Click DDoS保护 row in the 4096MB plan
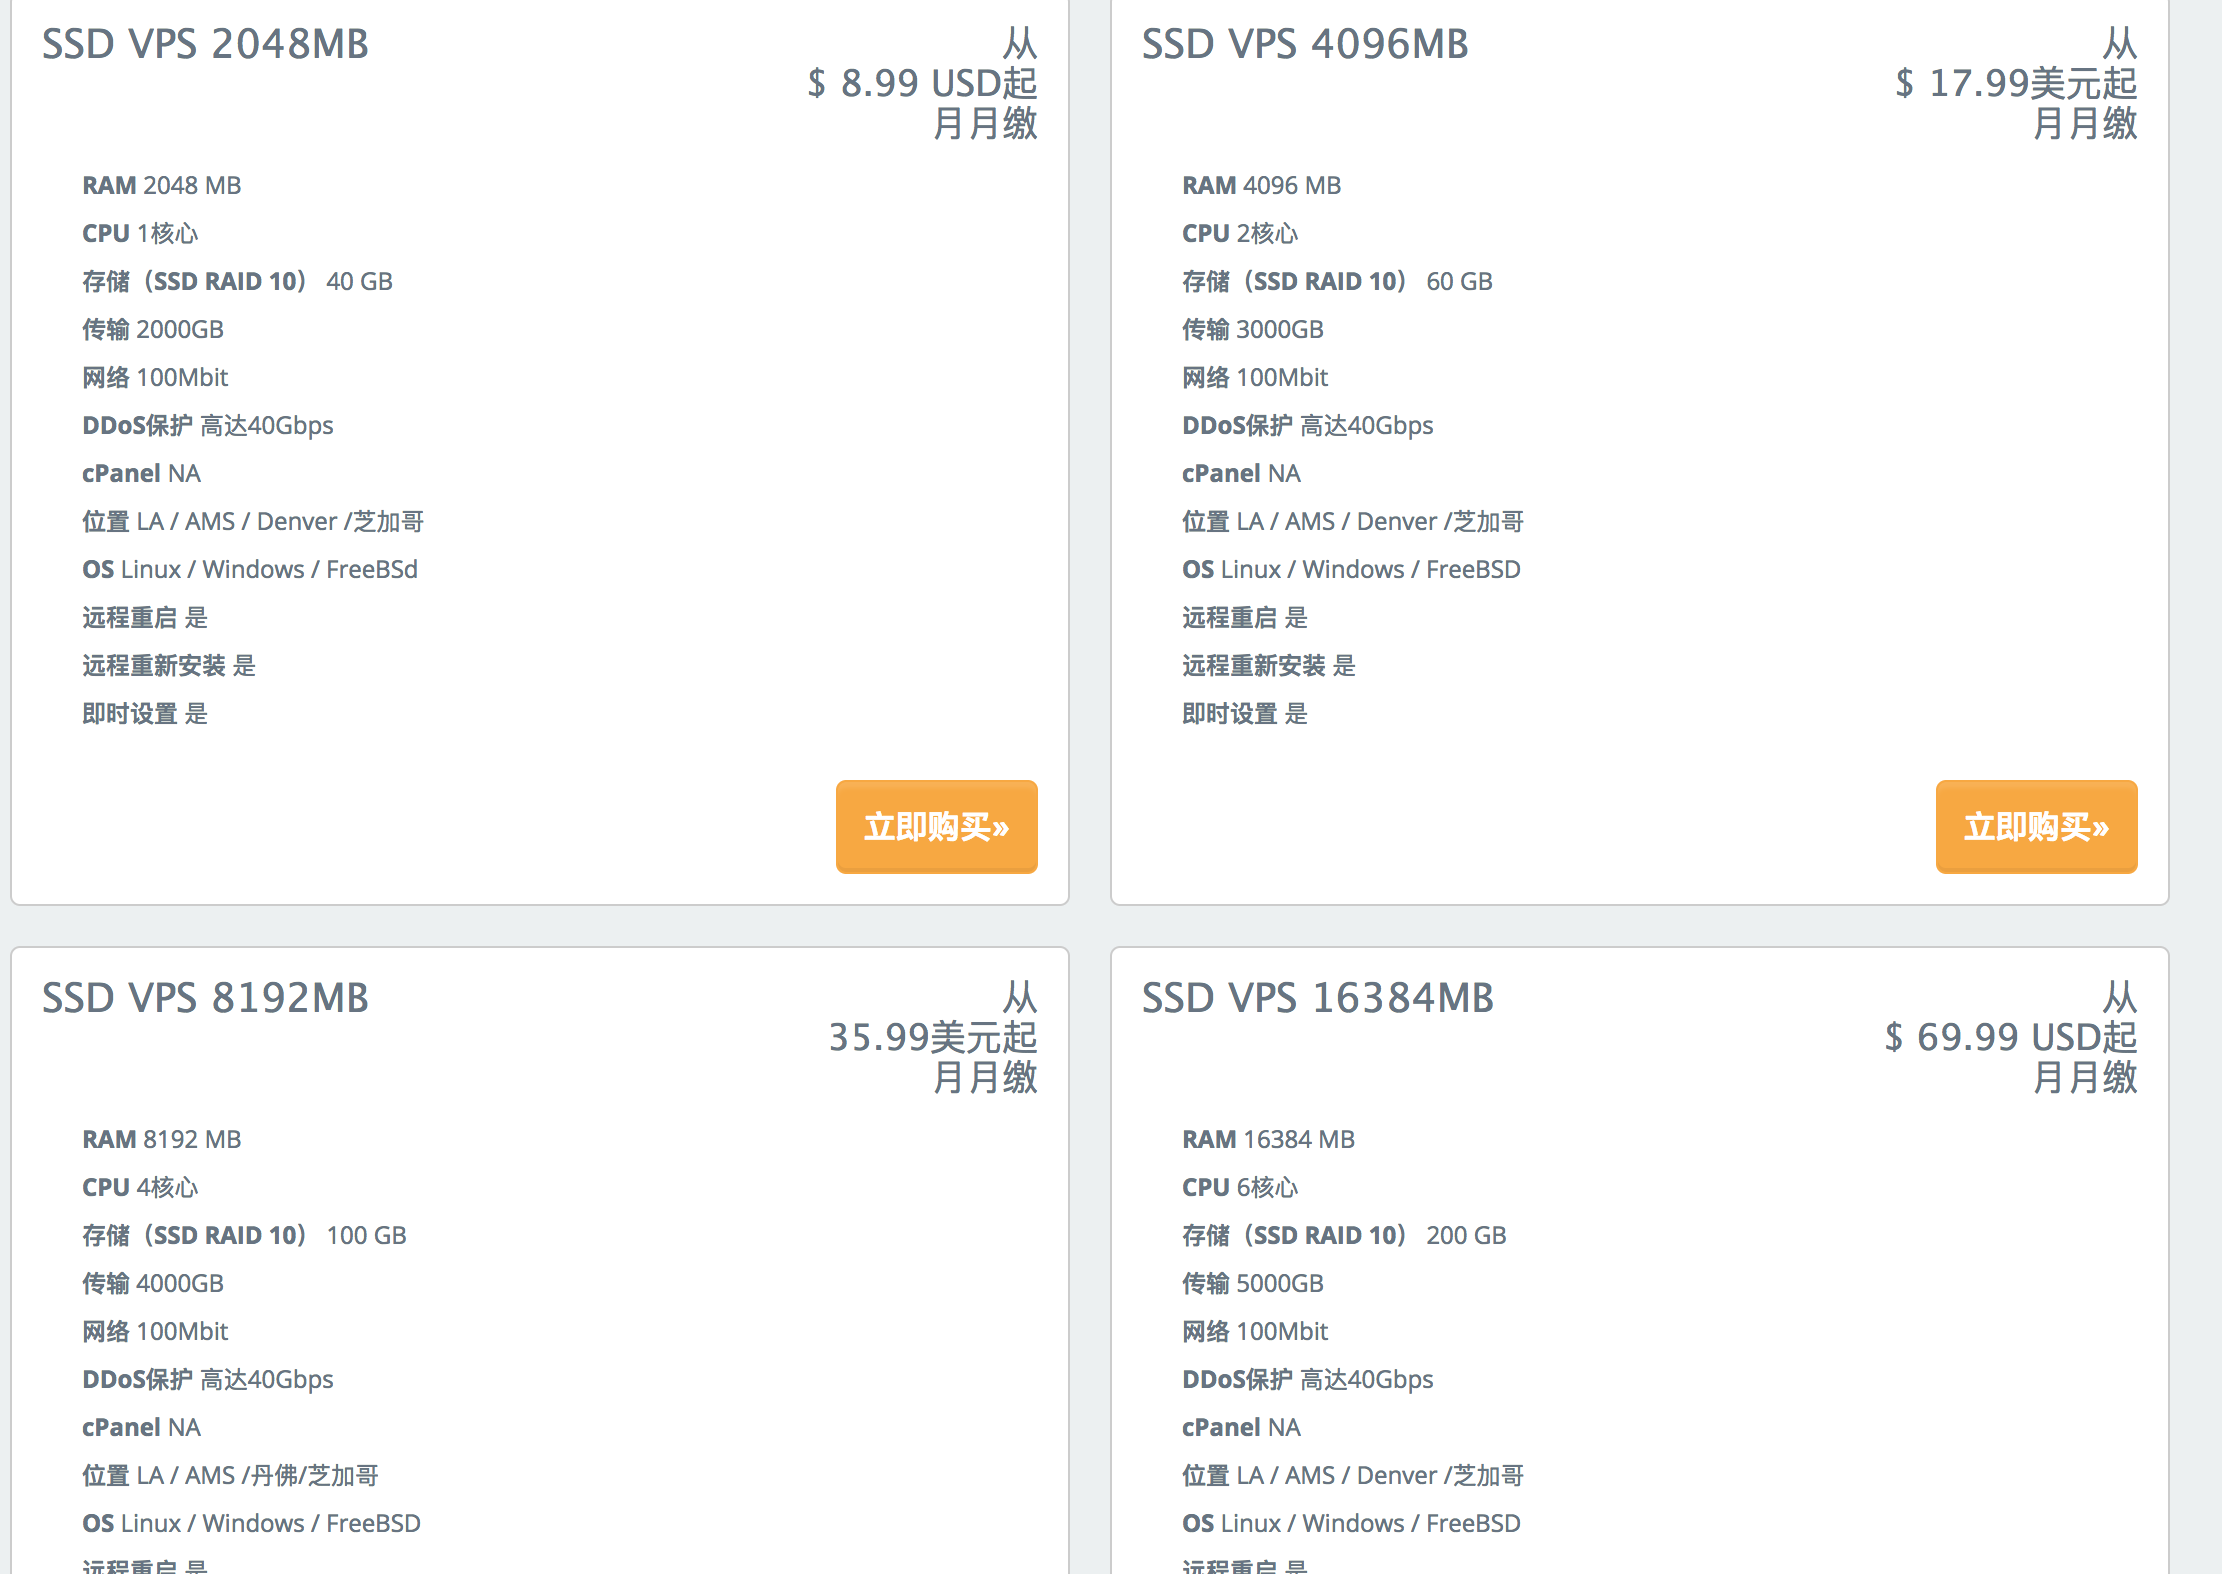 (1308, 425)
